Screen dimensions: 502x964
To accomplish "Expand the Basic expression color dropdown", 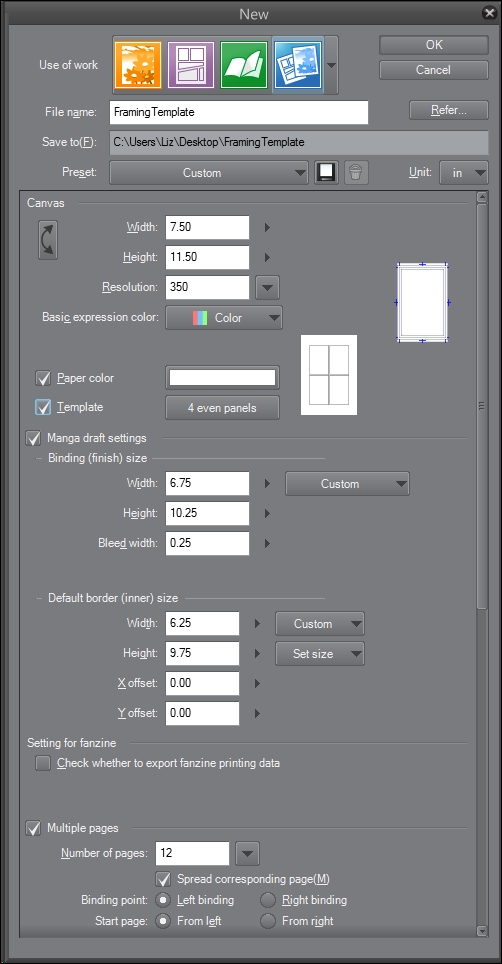I will (x=224, y=318).
